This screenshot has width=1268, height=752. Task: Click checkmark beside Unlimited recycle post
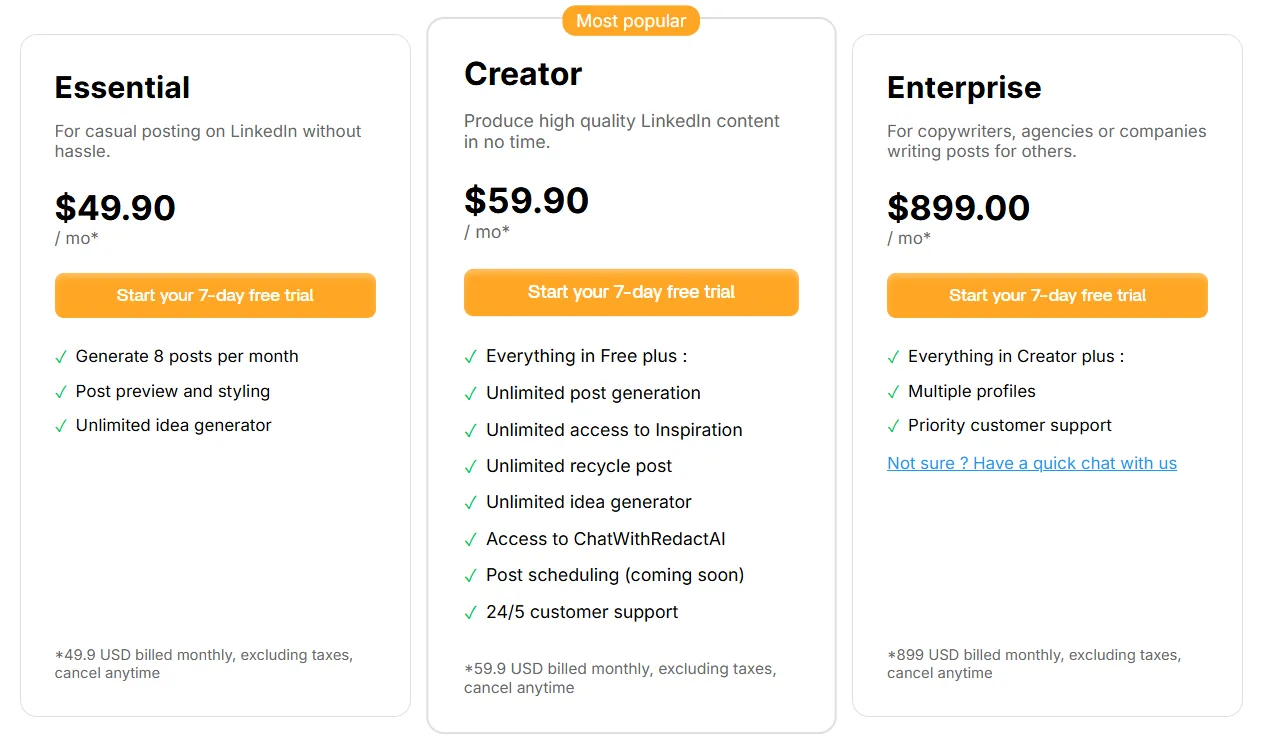471,467
